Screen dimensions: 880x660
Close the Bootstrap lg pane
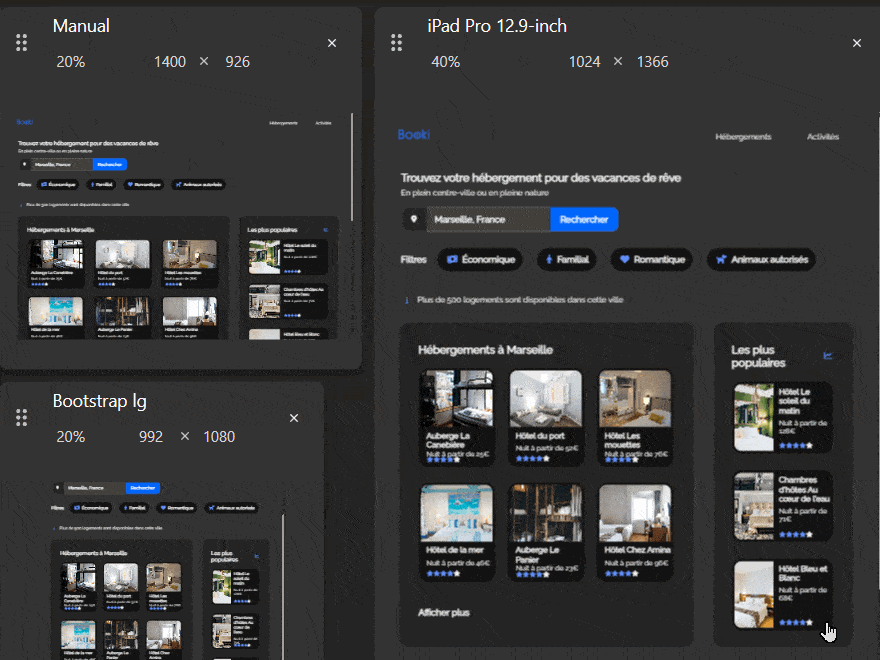click(294, 418)
